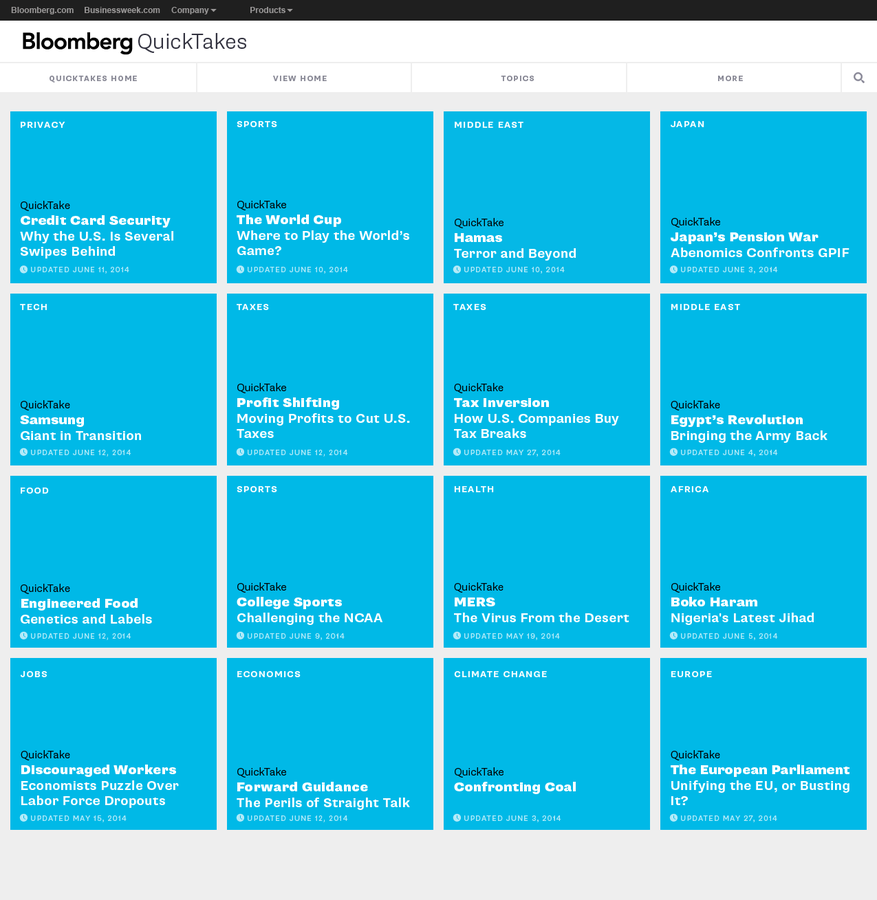The width and height of the screenshot is (877, 900).
Task: Click SPORTS label on World Cup card
Action: (x=257, y=124)
